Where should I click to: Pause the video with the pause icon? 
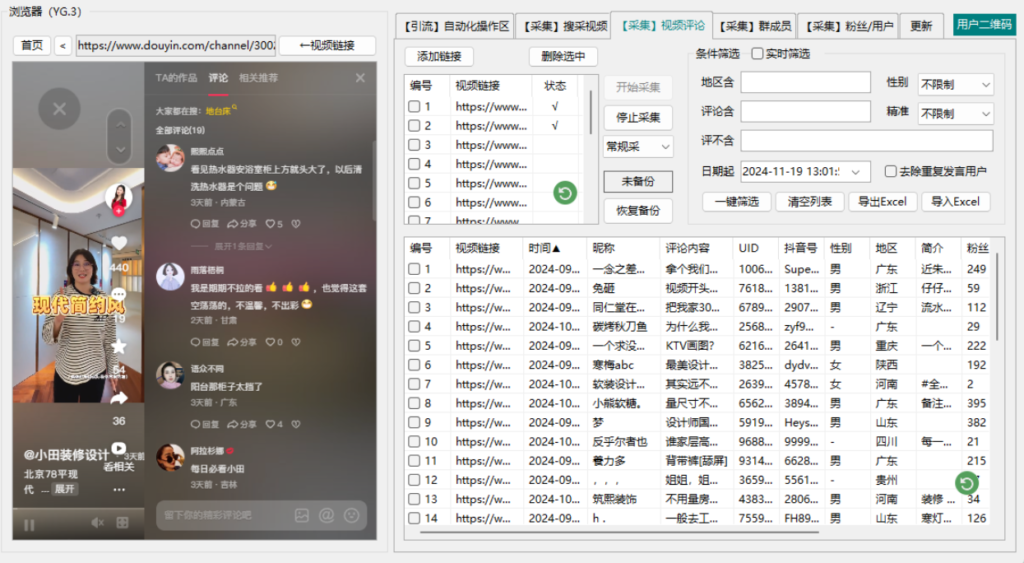[29, 523]
